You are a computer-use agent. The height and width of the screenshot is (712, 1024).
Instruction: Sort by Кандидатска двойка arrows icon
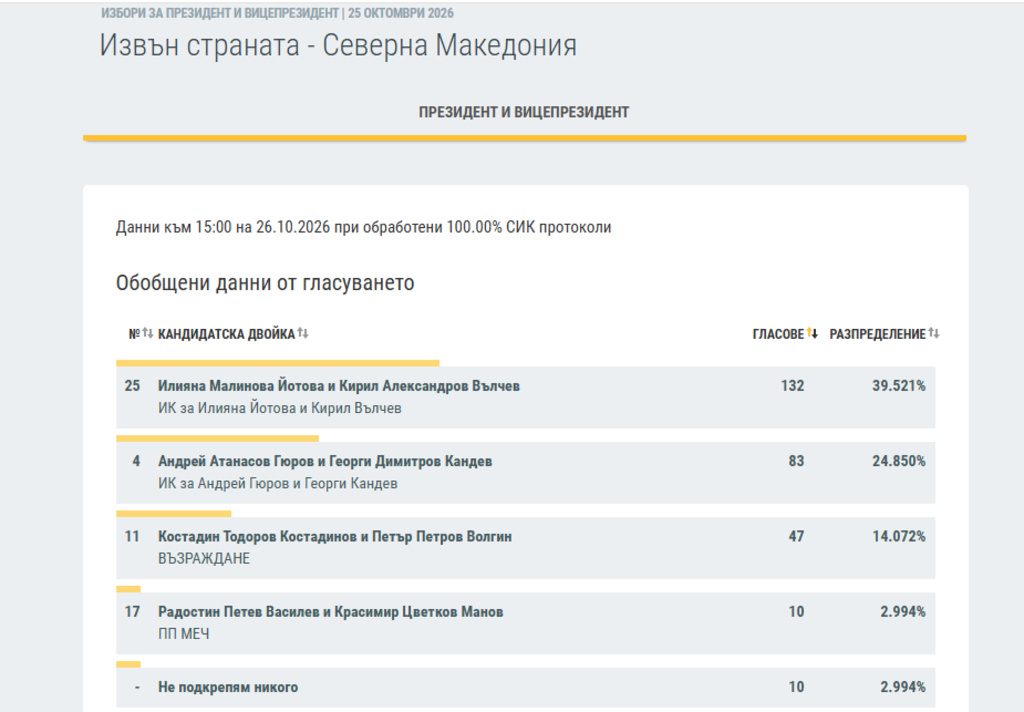point(303,333)
